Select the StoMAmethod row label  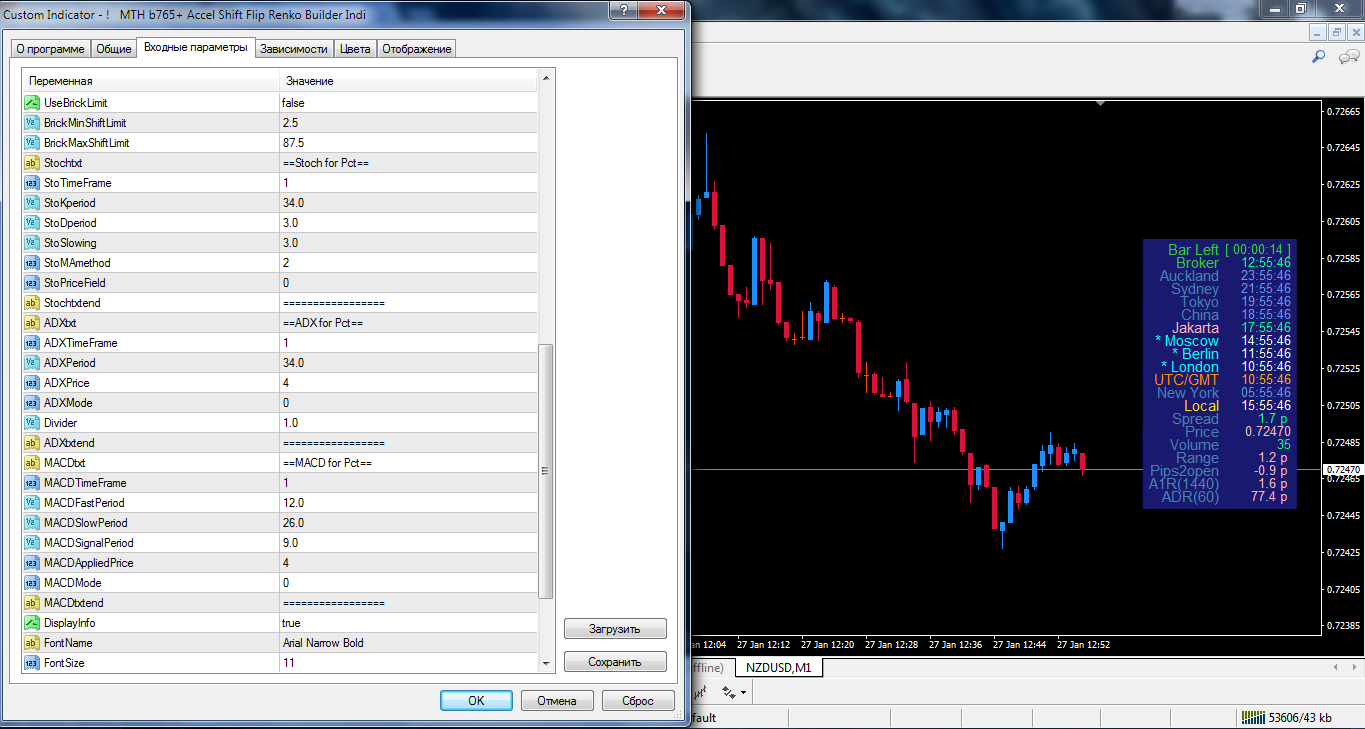pos(77,263)
